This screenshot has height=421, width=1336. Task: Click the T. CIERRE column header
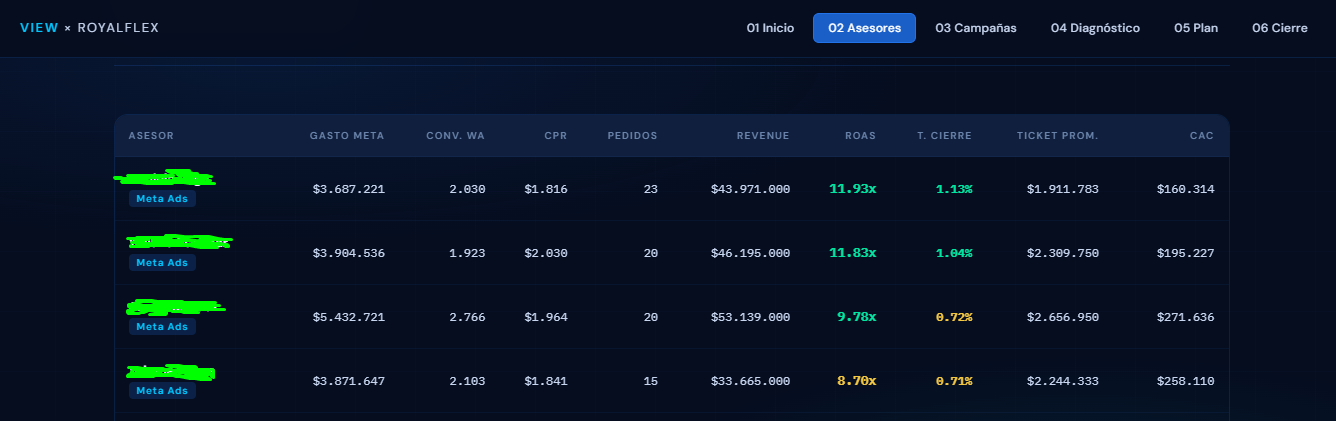944,136
